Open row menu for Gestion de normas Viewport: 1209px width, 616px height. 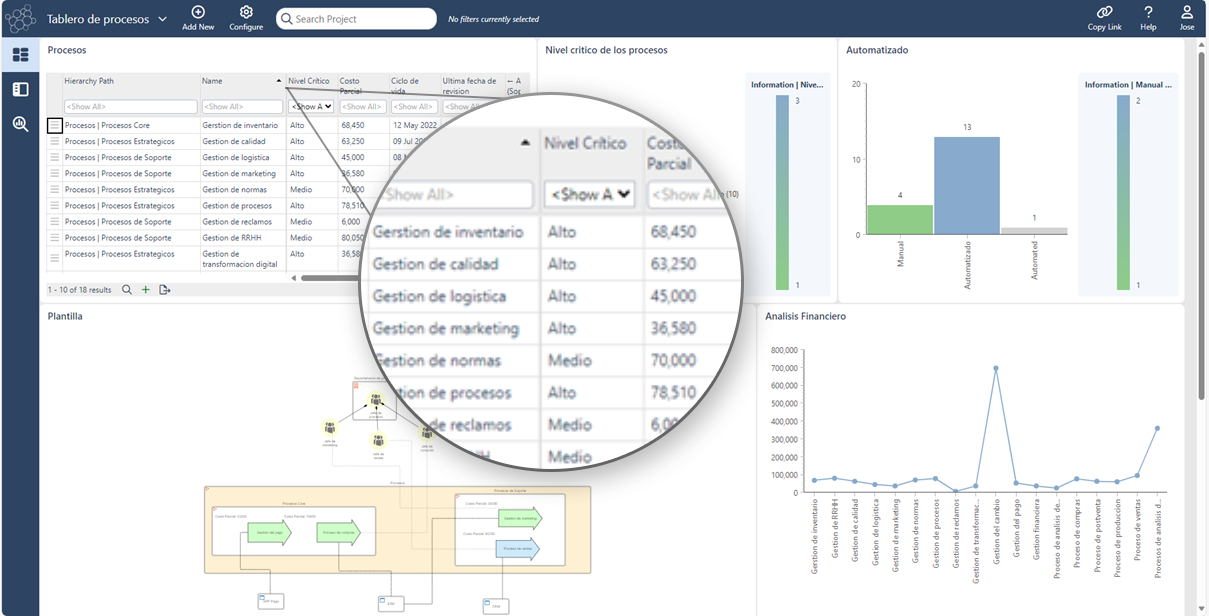tap(55, 190)
